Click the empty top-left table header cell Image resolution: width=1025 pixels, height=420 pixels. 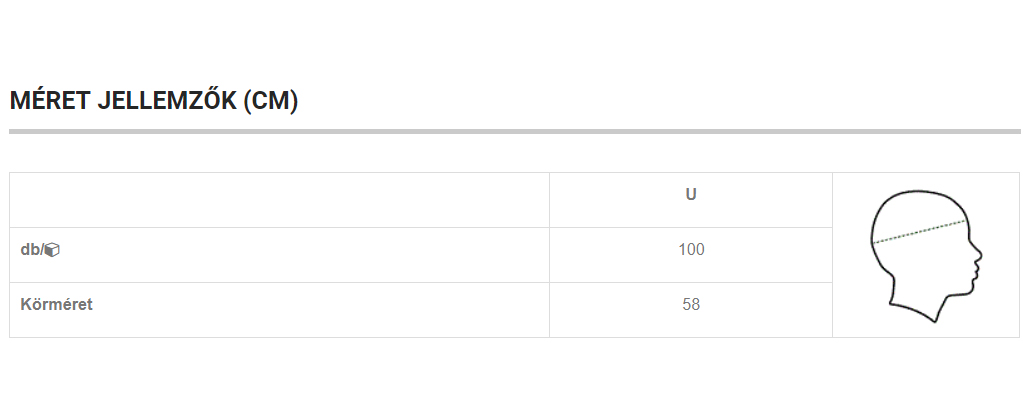pyautogui.click(x=279, y=200)
